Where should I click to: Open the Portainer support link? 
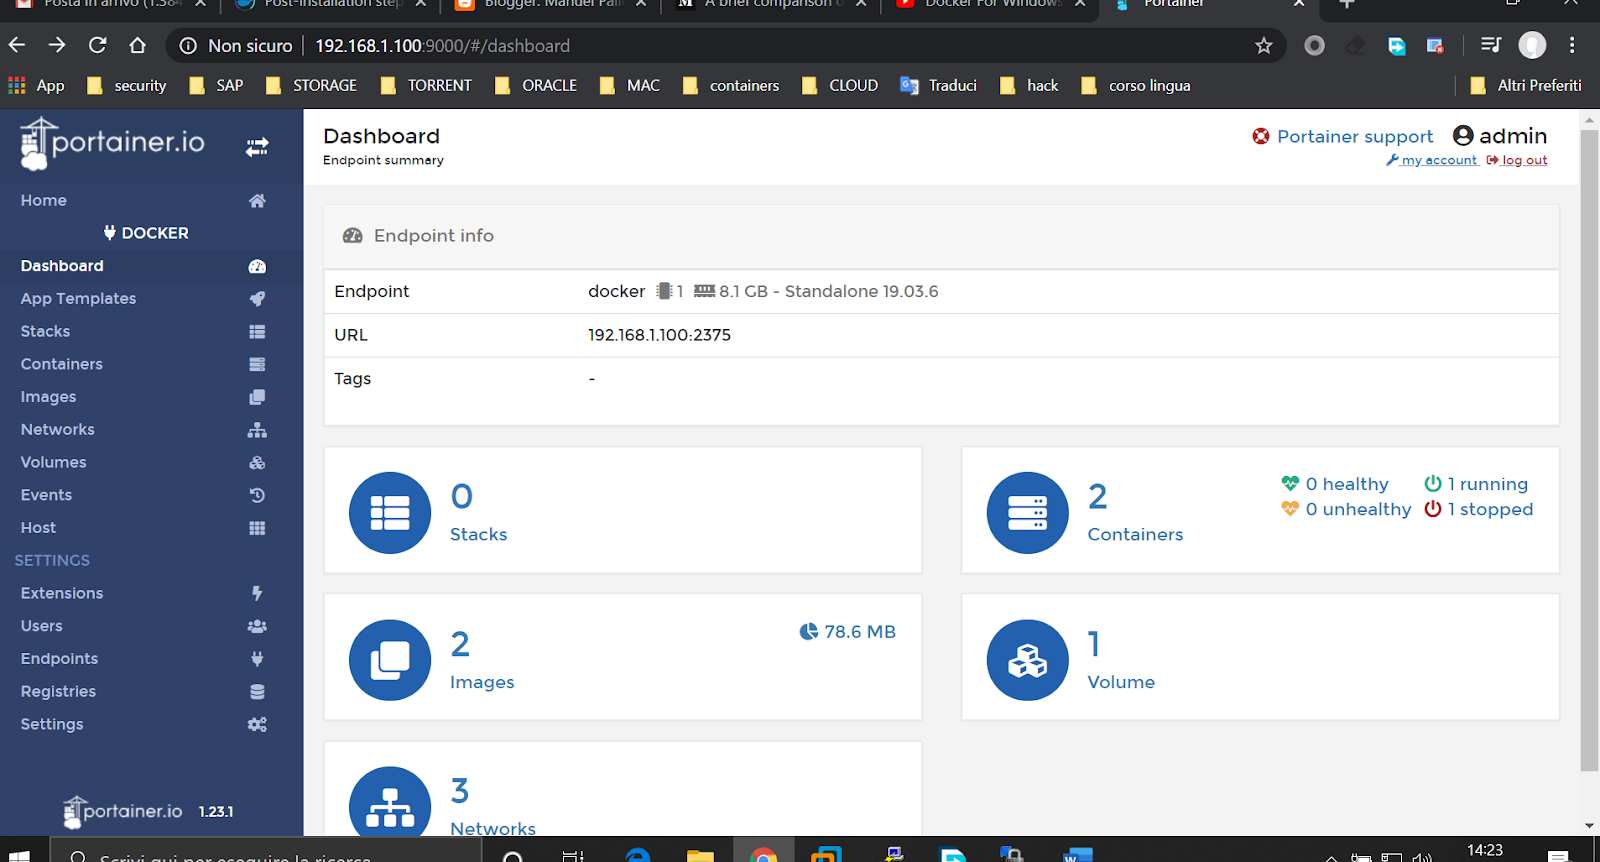[1355, 137]
